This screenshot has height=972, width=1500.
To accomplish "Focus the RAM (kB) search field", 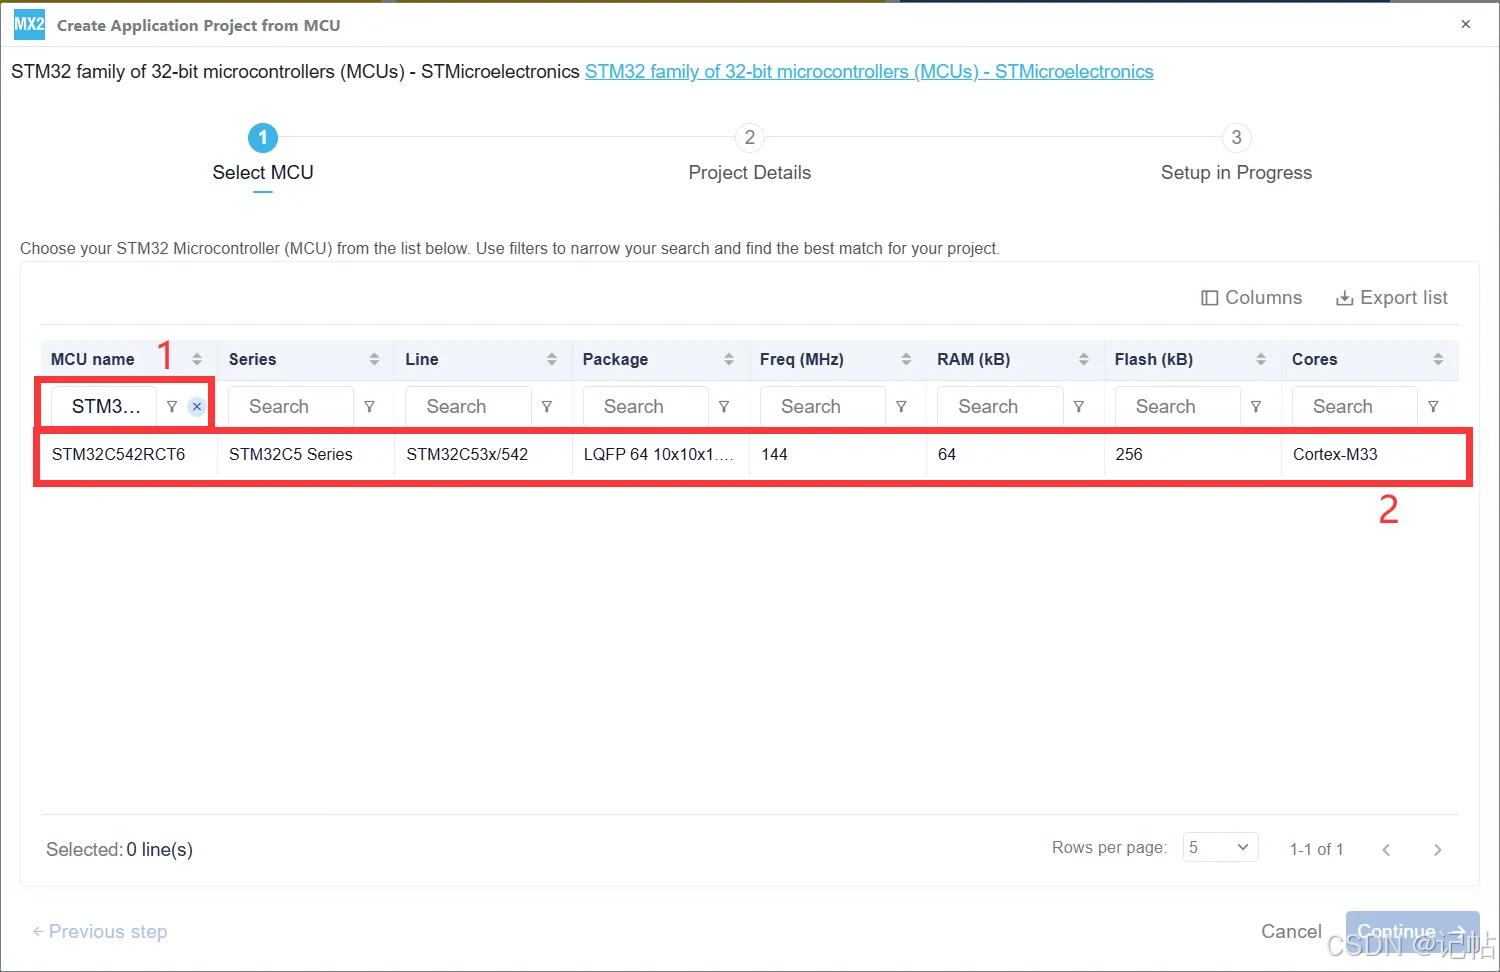I will (1000, 407).
